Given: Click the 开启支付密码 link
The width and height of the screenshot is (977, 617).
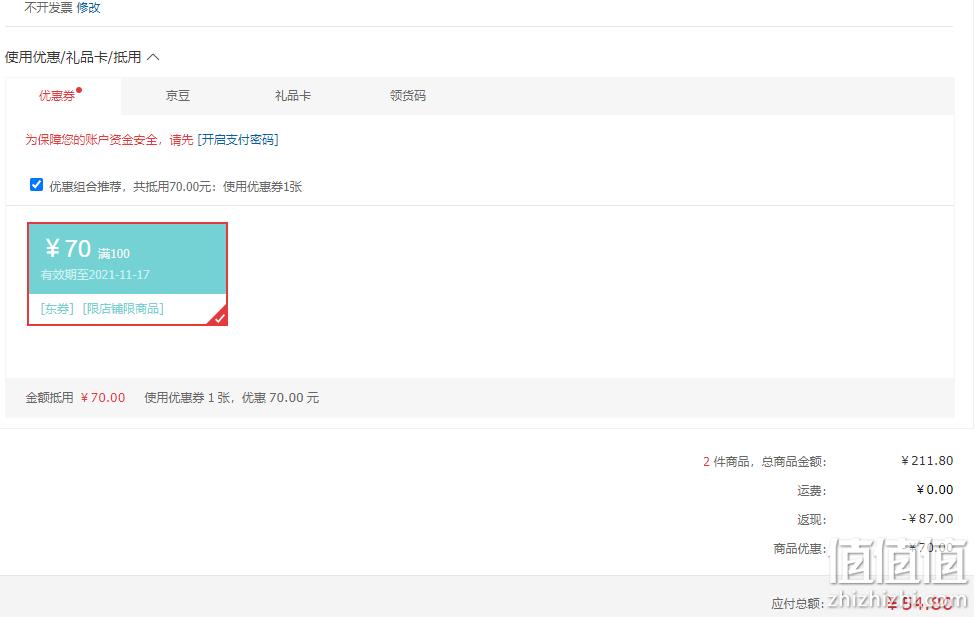Looking at the screenshot, I should point(238,140).
